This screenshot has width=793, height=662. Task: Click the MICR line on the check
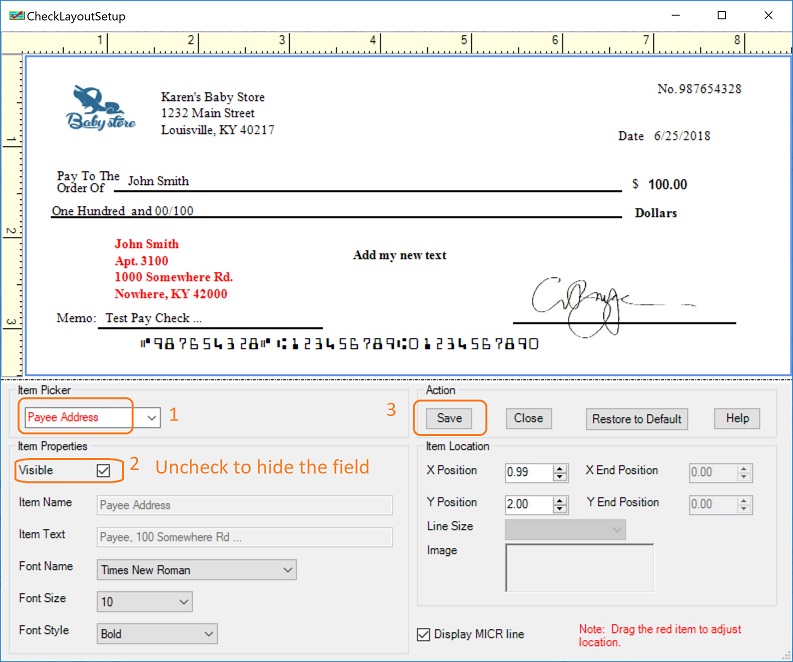click(340, 343)
